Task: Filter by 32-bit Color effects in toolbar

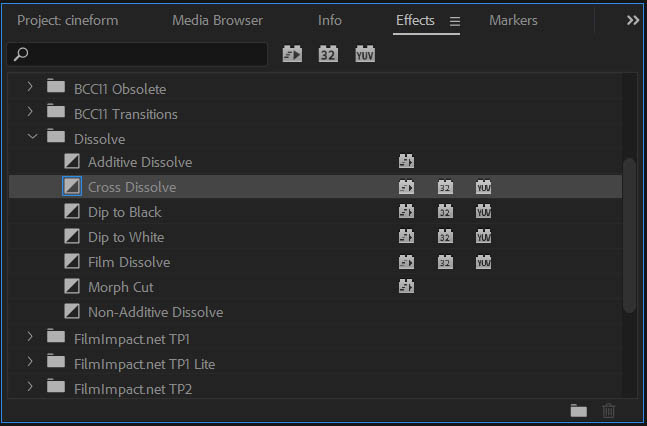Action: (x=328, y=54)
